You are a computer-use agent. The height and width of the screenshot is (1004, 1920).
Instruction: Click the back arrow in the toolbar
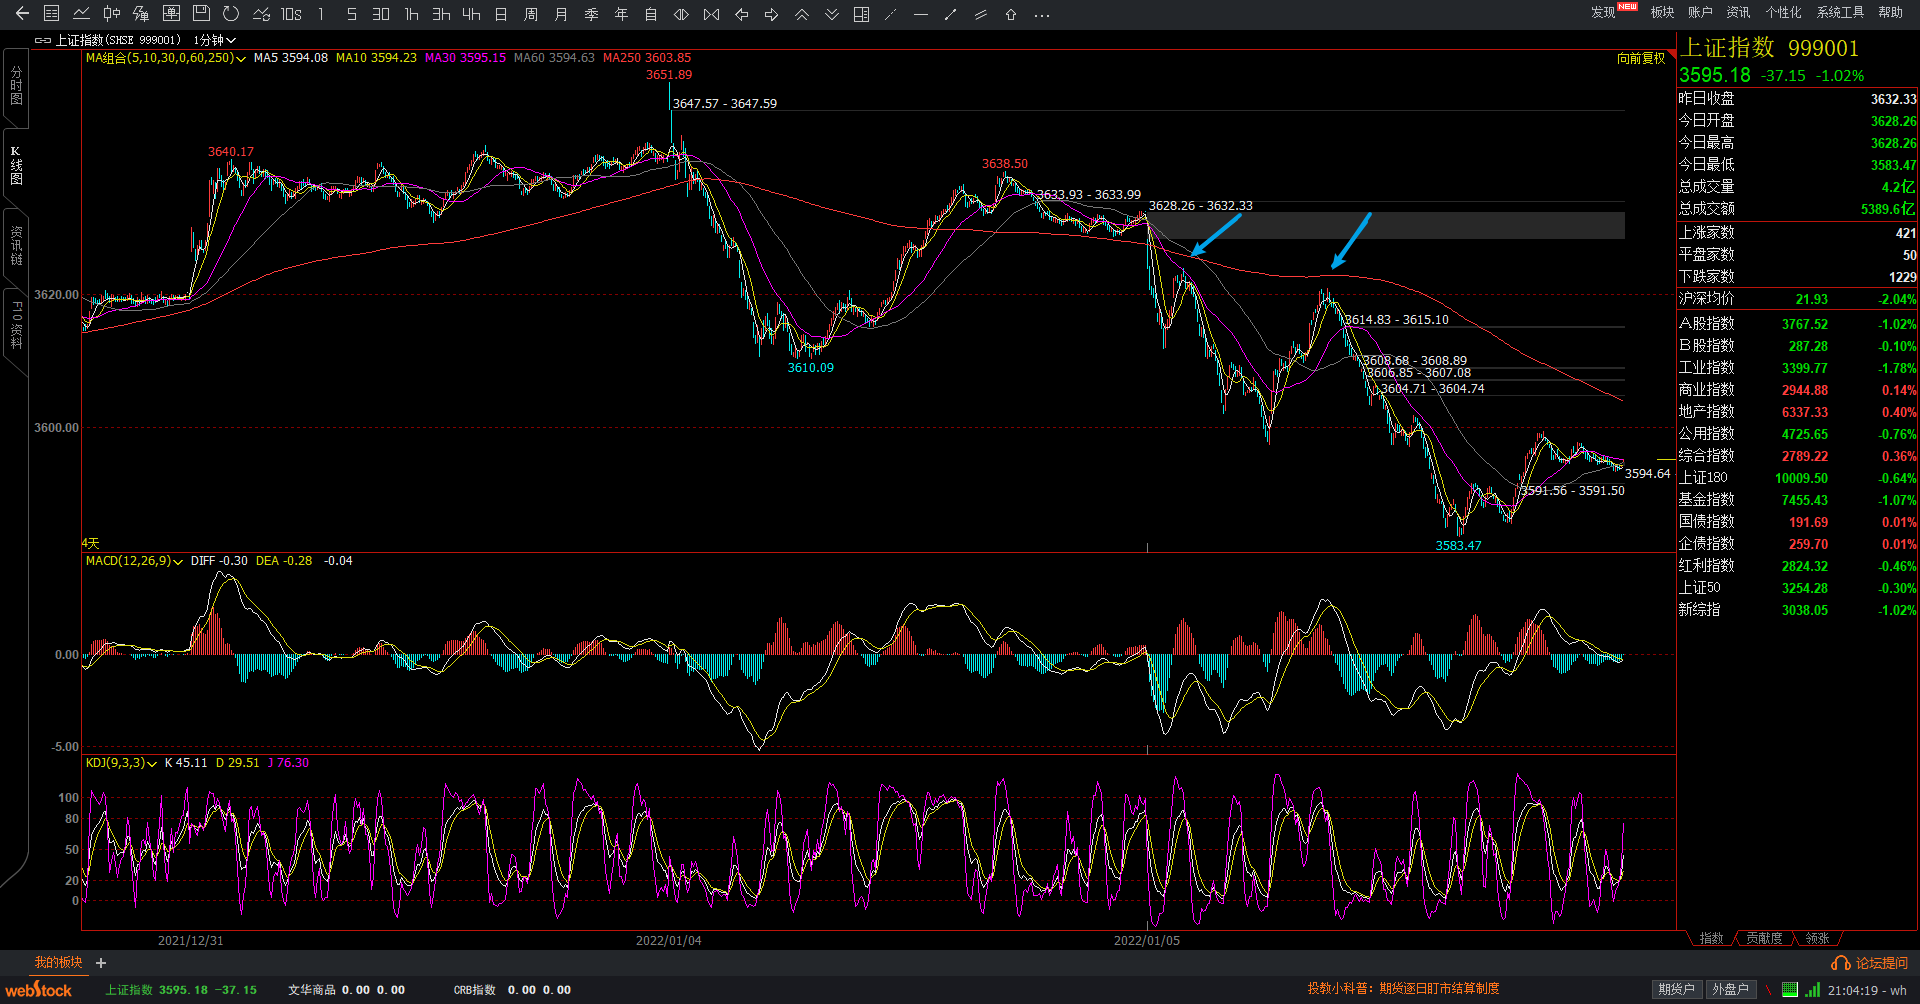coord(22,14)
